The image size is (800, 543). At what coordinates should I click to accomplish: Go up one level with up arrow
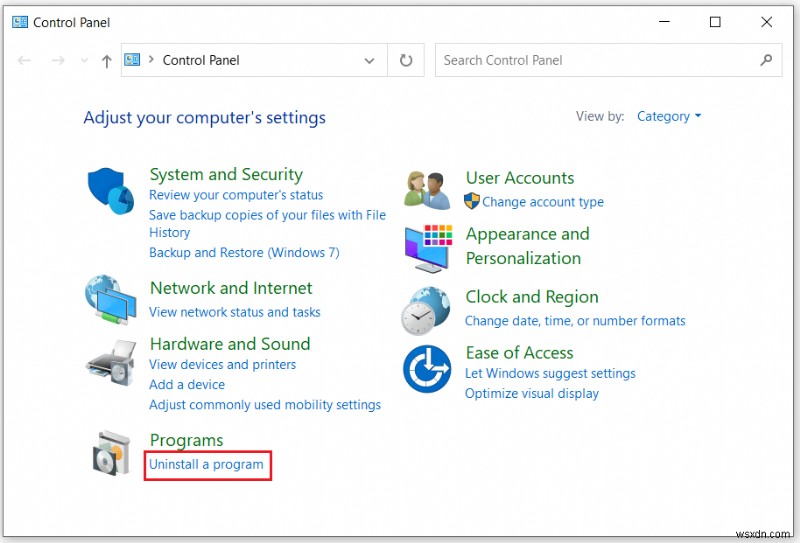pyautogui.click(x=106, y=61)
